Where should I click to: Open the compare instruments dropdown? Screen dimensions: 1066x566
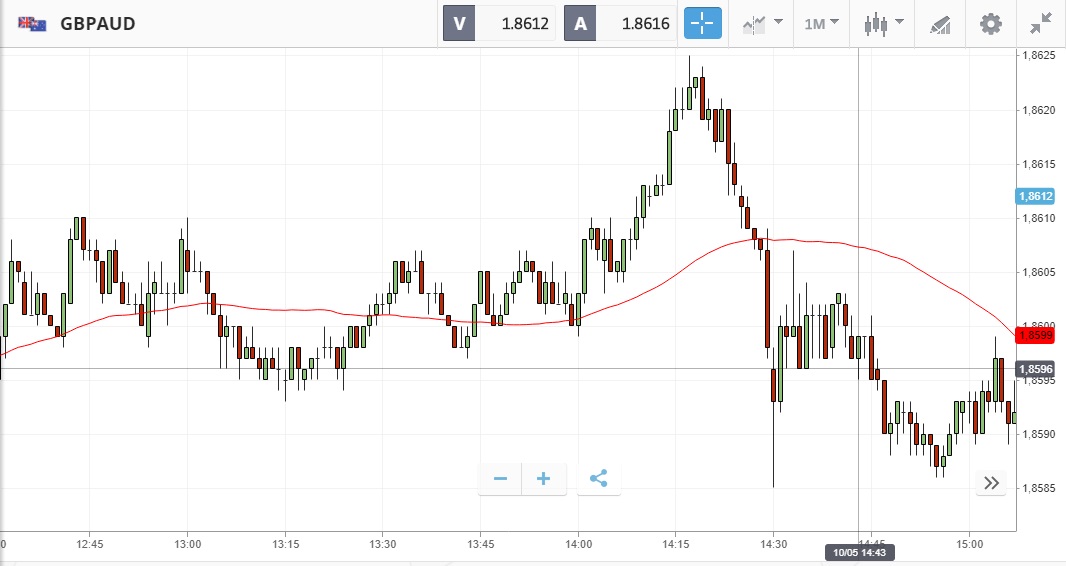click(761, 23)
